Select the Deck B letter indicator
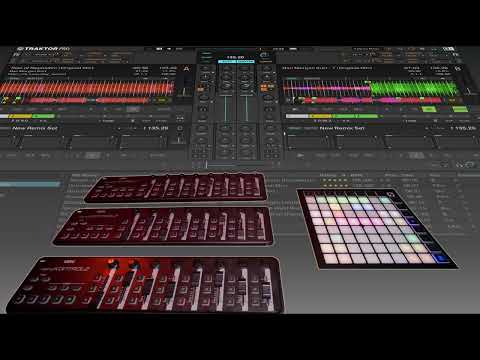This screenshot has width=480, height=360. 458,68
